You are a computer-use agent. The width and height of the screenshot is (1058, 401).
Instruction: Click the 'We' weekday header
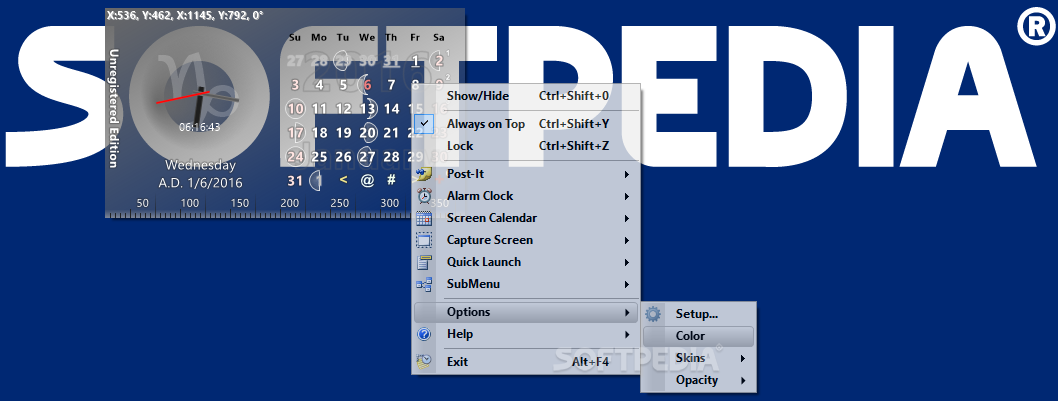tap(367, 37)
